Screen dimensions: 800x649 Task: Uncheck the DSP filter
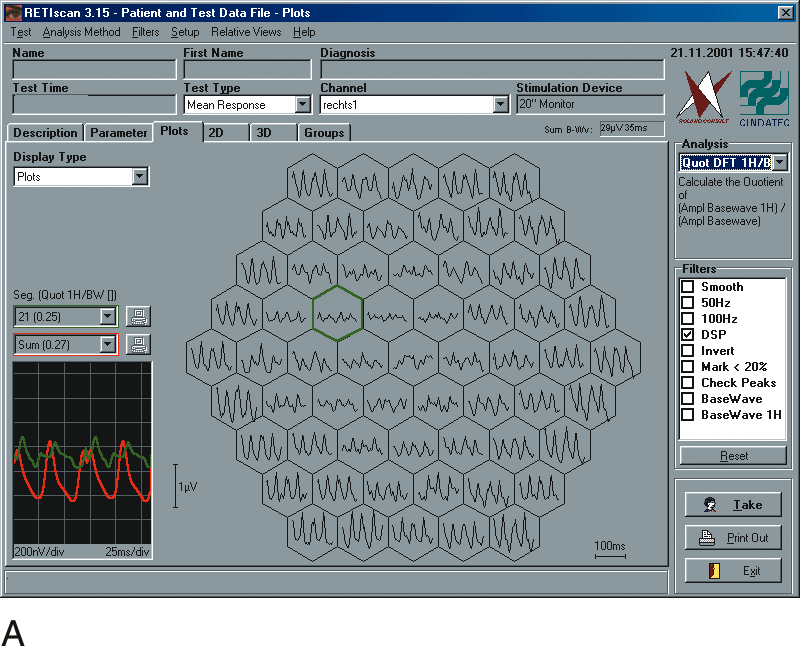click(x=688, y=335)
